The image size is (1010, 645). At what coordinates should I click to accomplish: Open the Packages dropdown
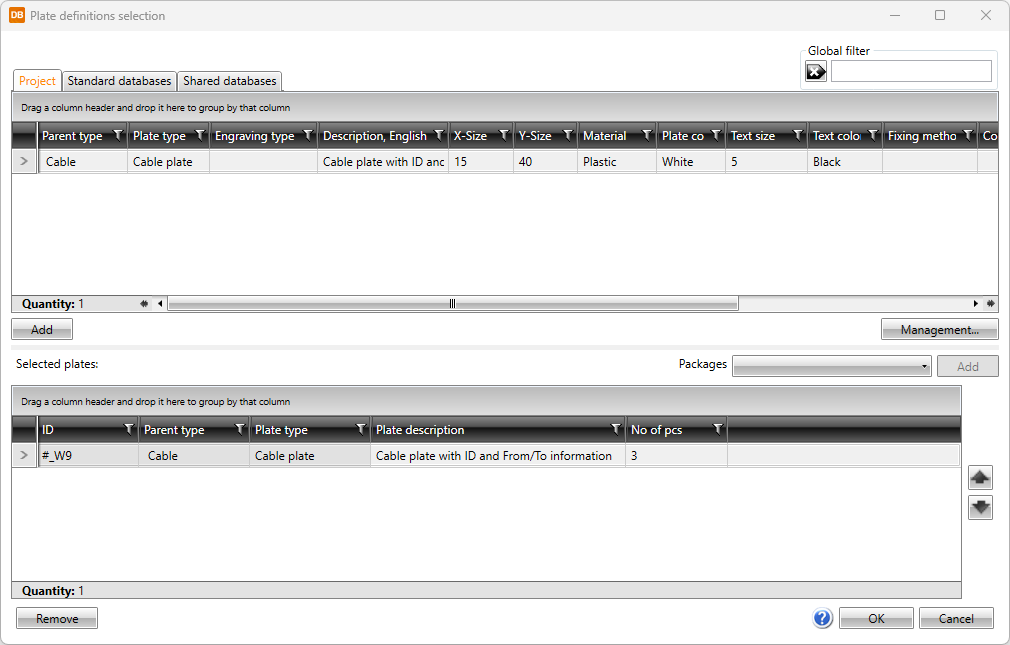click(x=831, y=366)
